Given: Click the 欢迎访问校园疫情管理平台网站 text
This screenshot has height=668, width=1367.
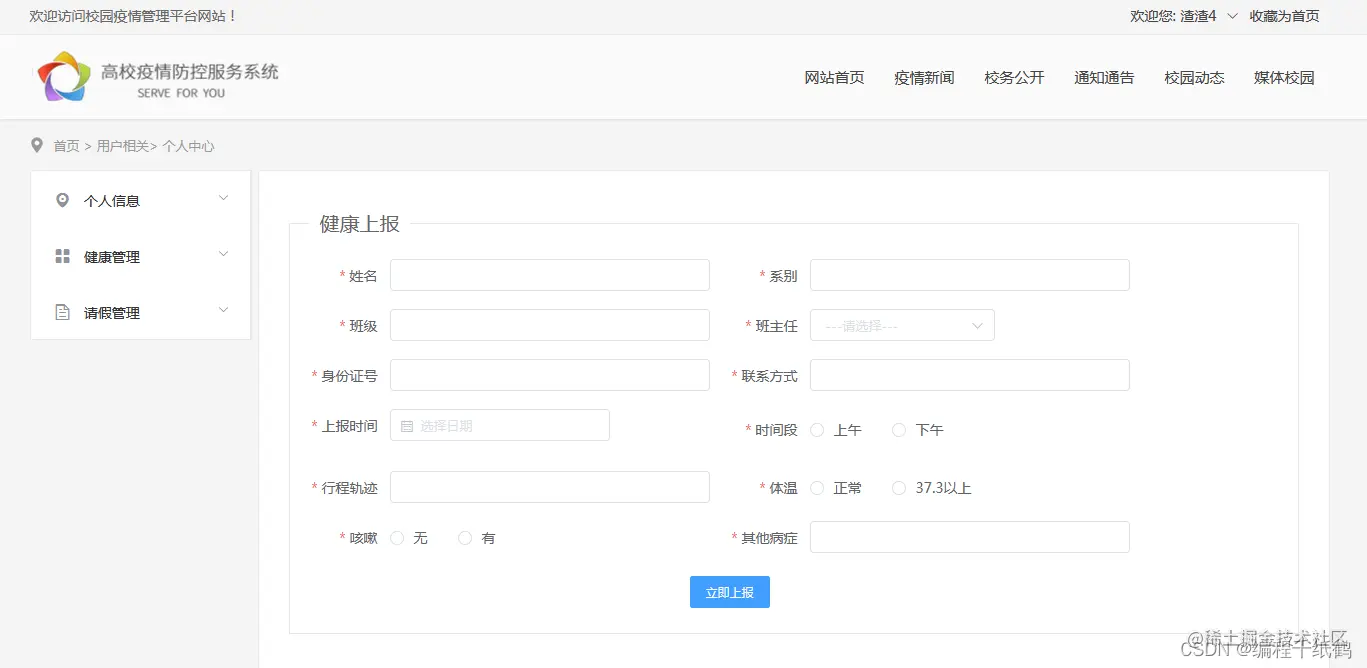Looking at the screenshot, I should [133, 16].
